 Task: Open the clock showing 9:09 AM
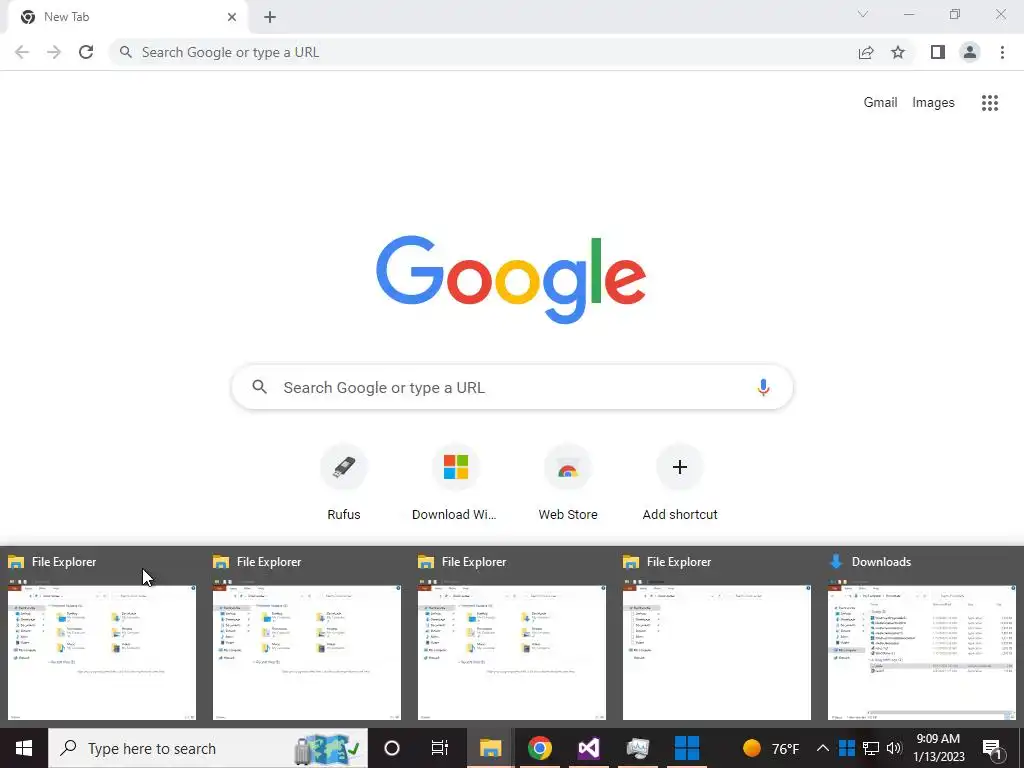(x=938, y=748)
